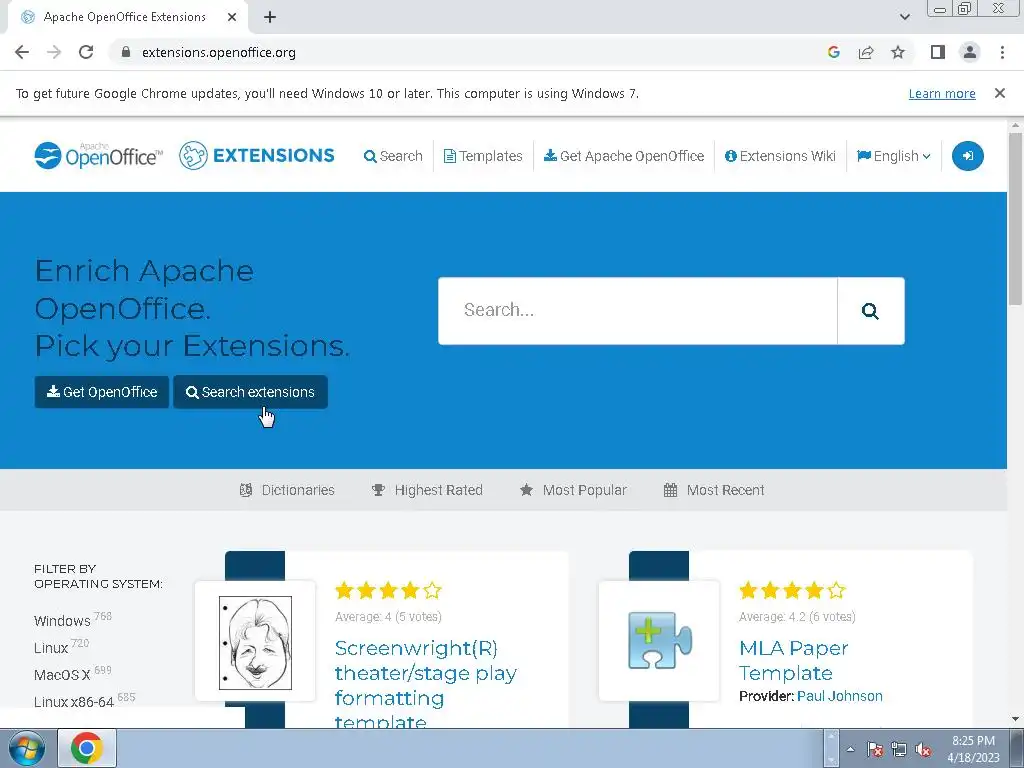Bookmark this page with the star
The height and width of the screenshot is (768, 1024).
898,52
